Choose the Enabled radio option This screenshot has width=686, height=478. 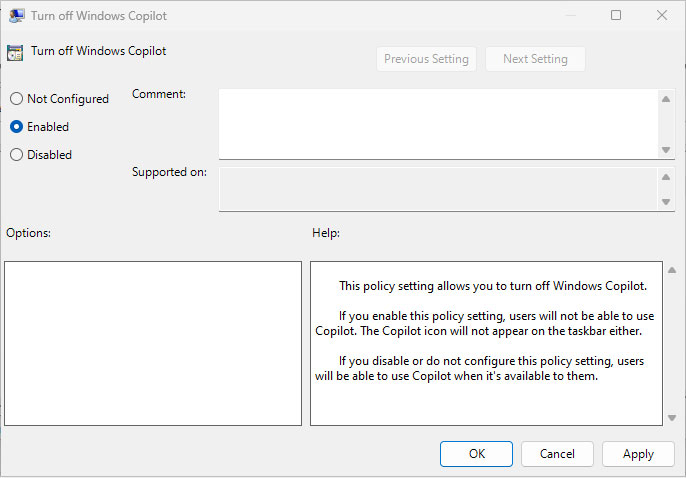point(16,127)
